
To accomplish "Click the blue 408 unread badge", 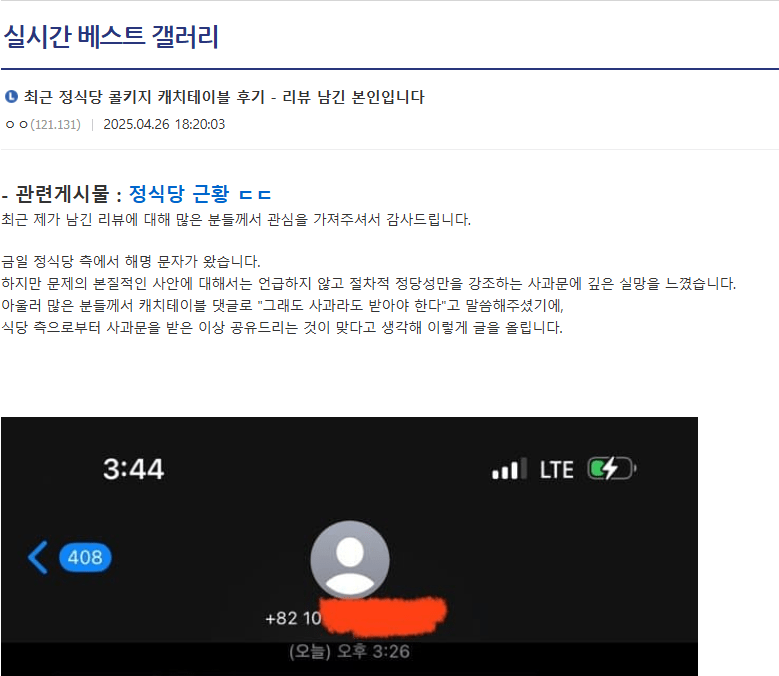I will point(85,557).
